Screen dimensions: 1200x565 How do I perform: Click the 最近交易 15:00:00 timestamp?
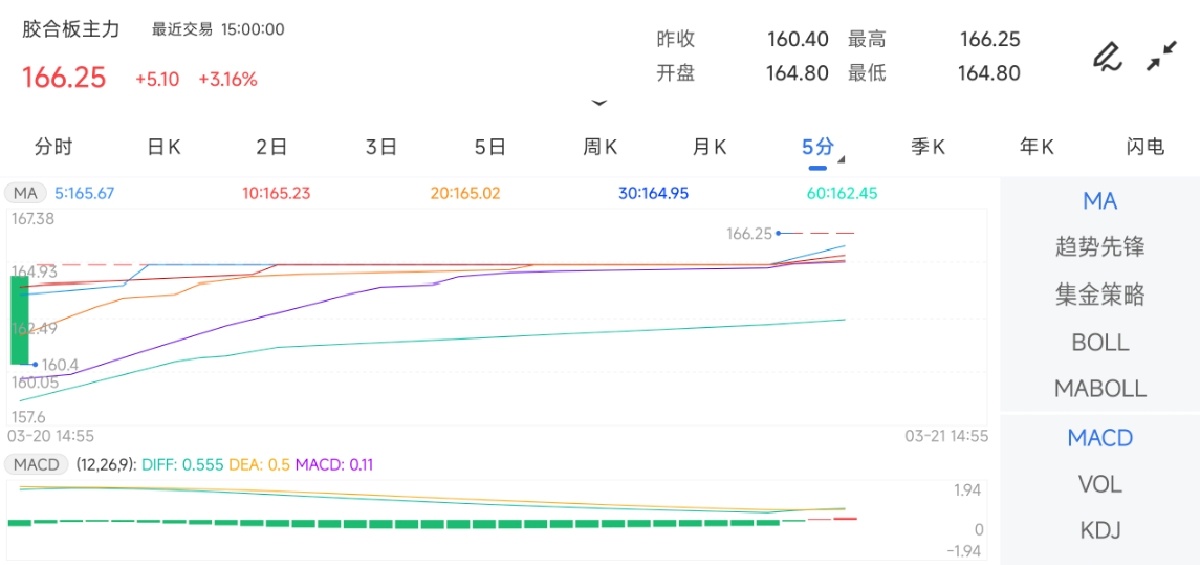coord(218,30)
